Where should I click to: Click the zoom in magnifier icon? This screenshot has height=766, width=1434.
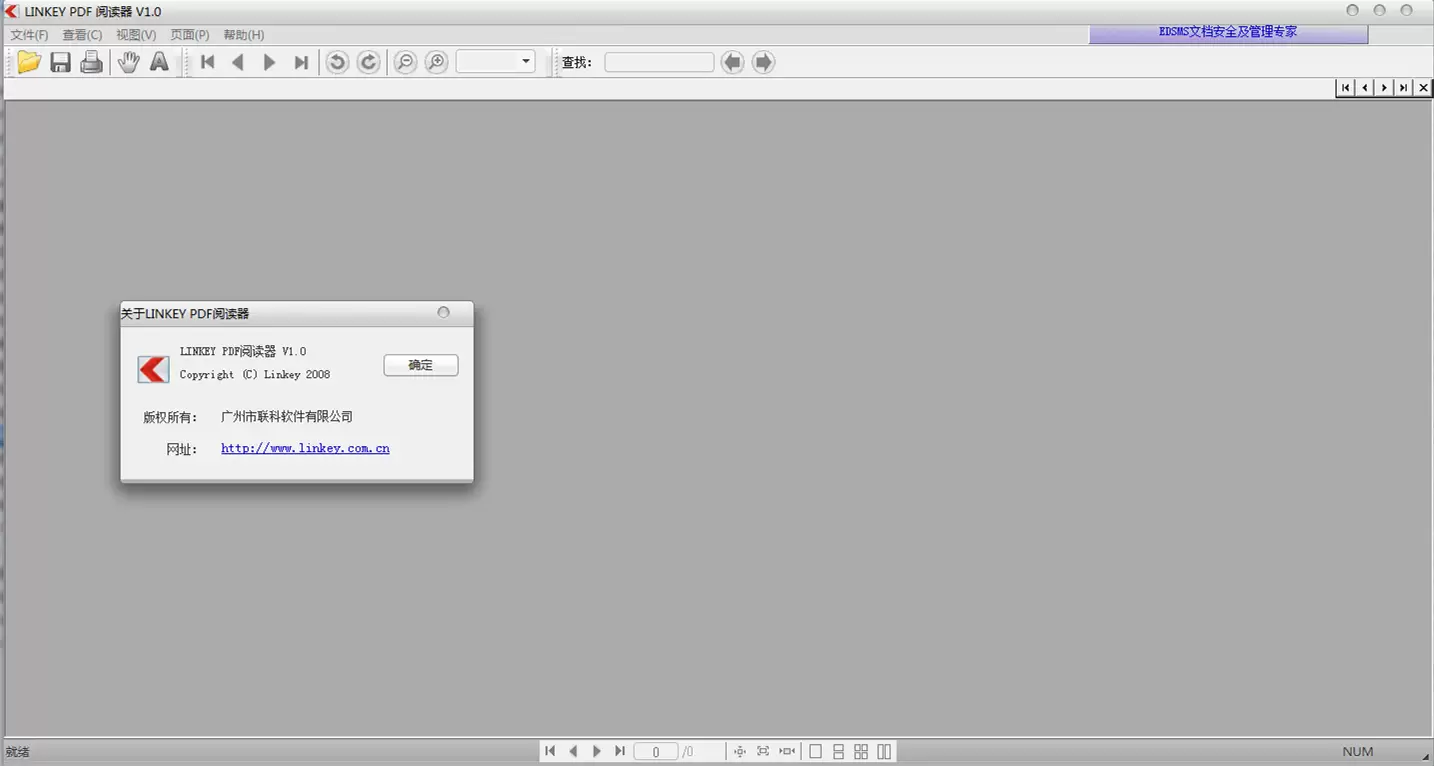click(x=436, y=62)
